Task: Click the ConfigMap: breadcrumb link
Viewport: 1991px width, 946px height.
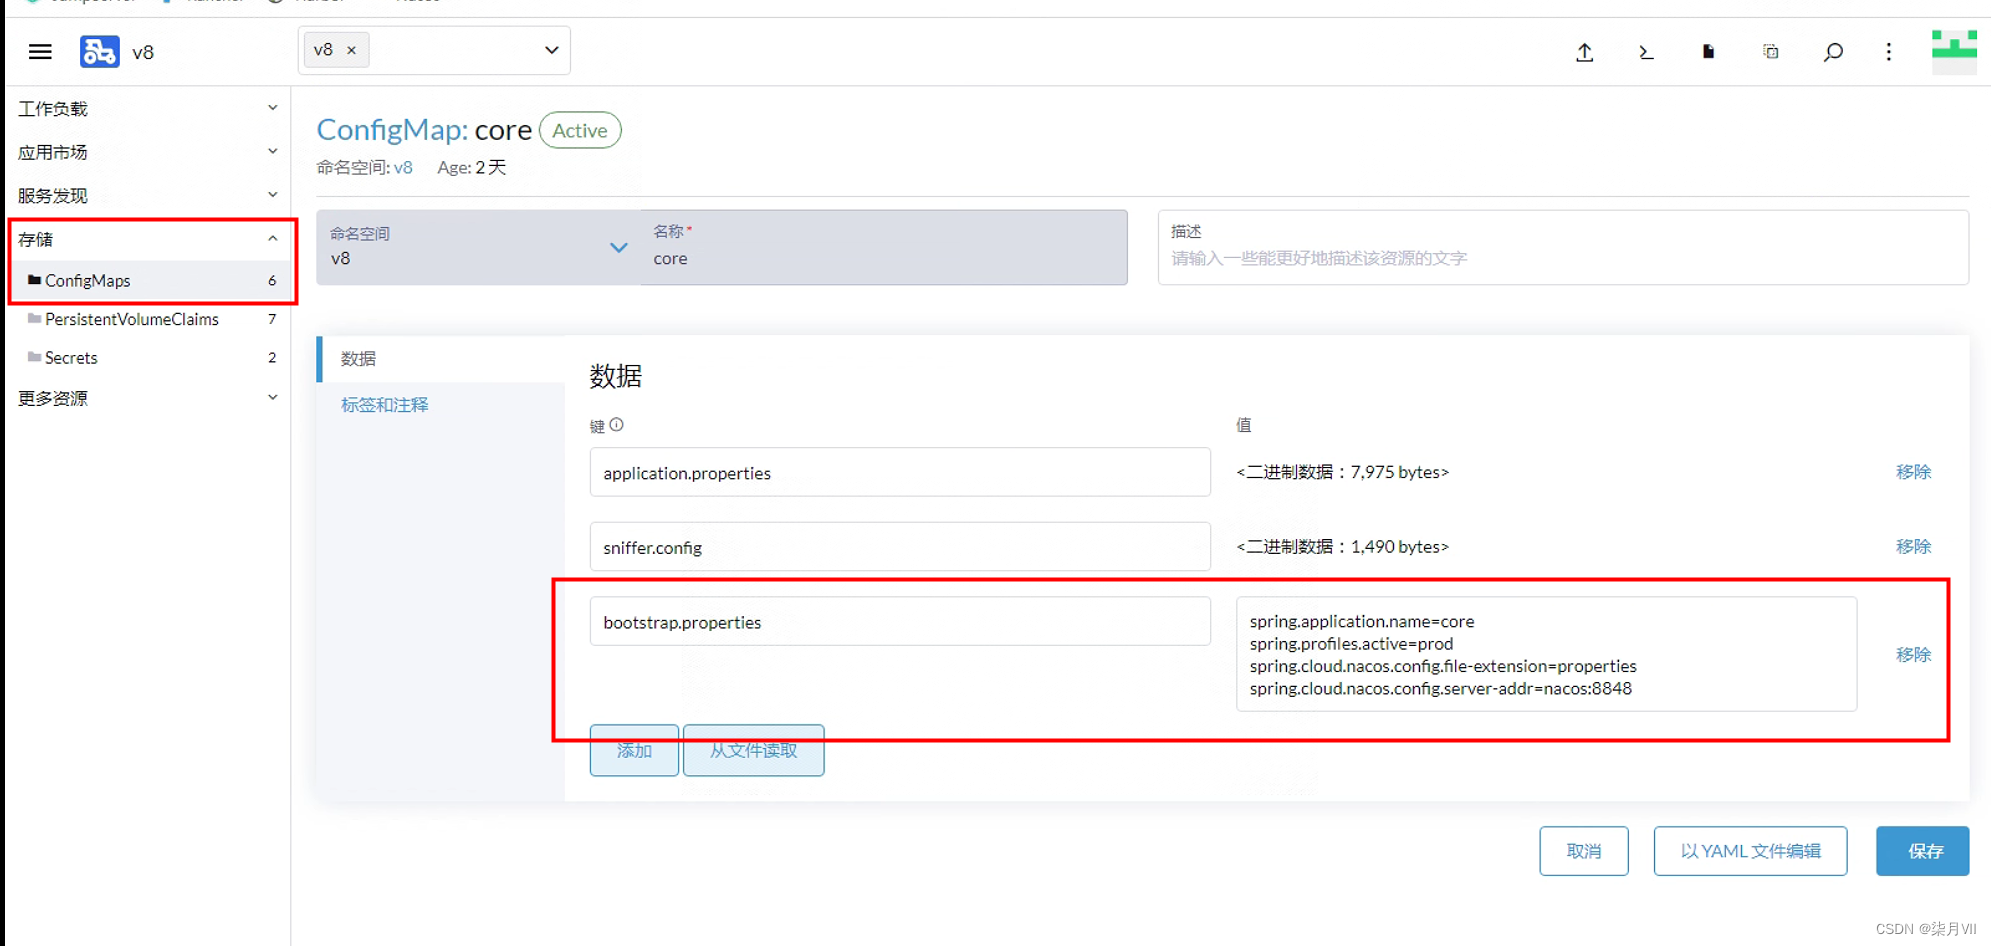Action: [x=392, y=130]
